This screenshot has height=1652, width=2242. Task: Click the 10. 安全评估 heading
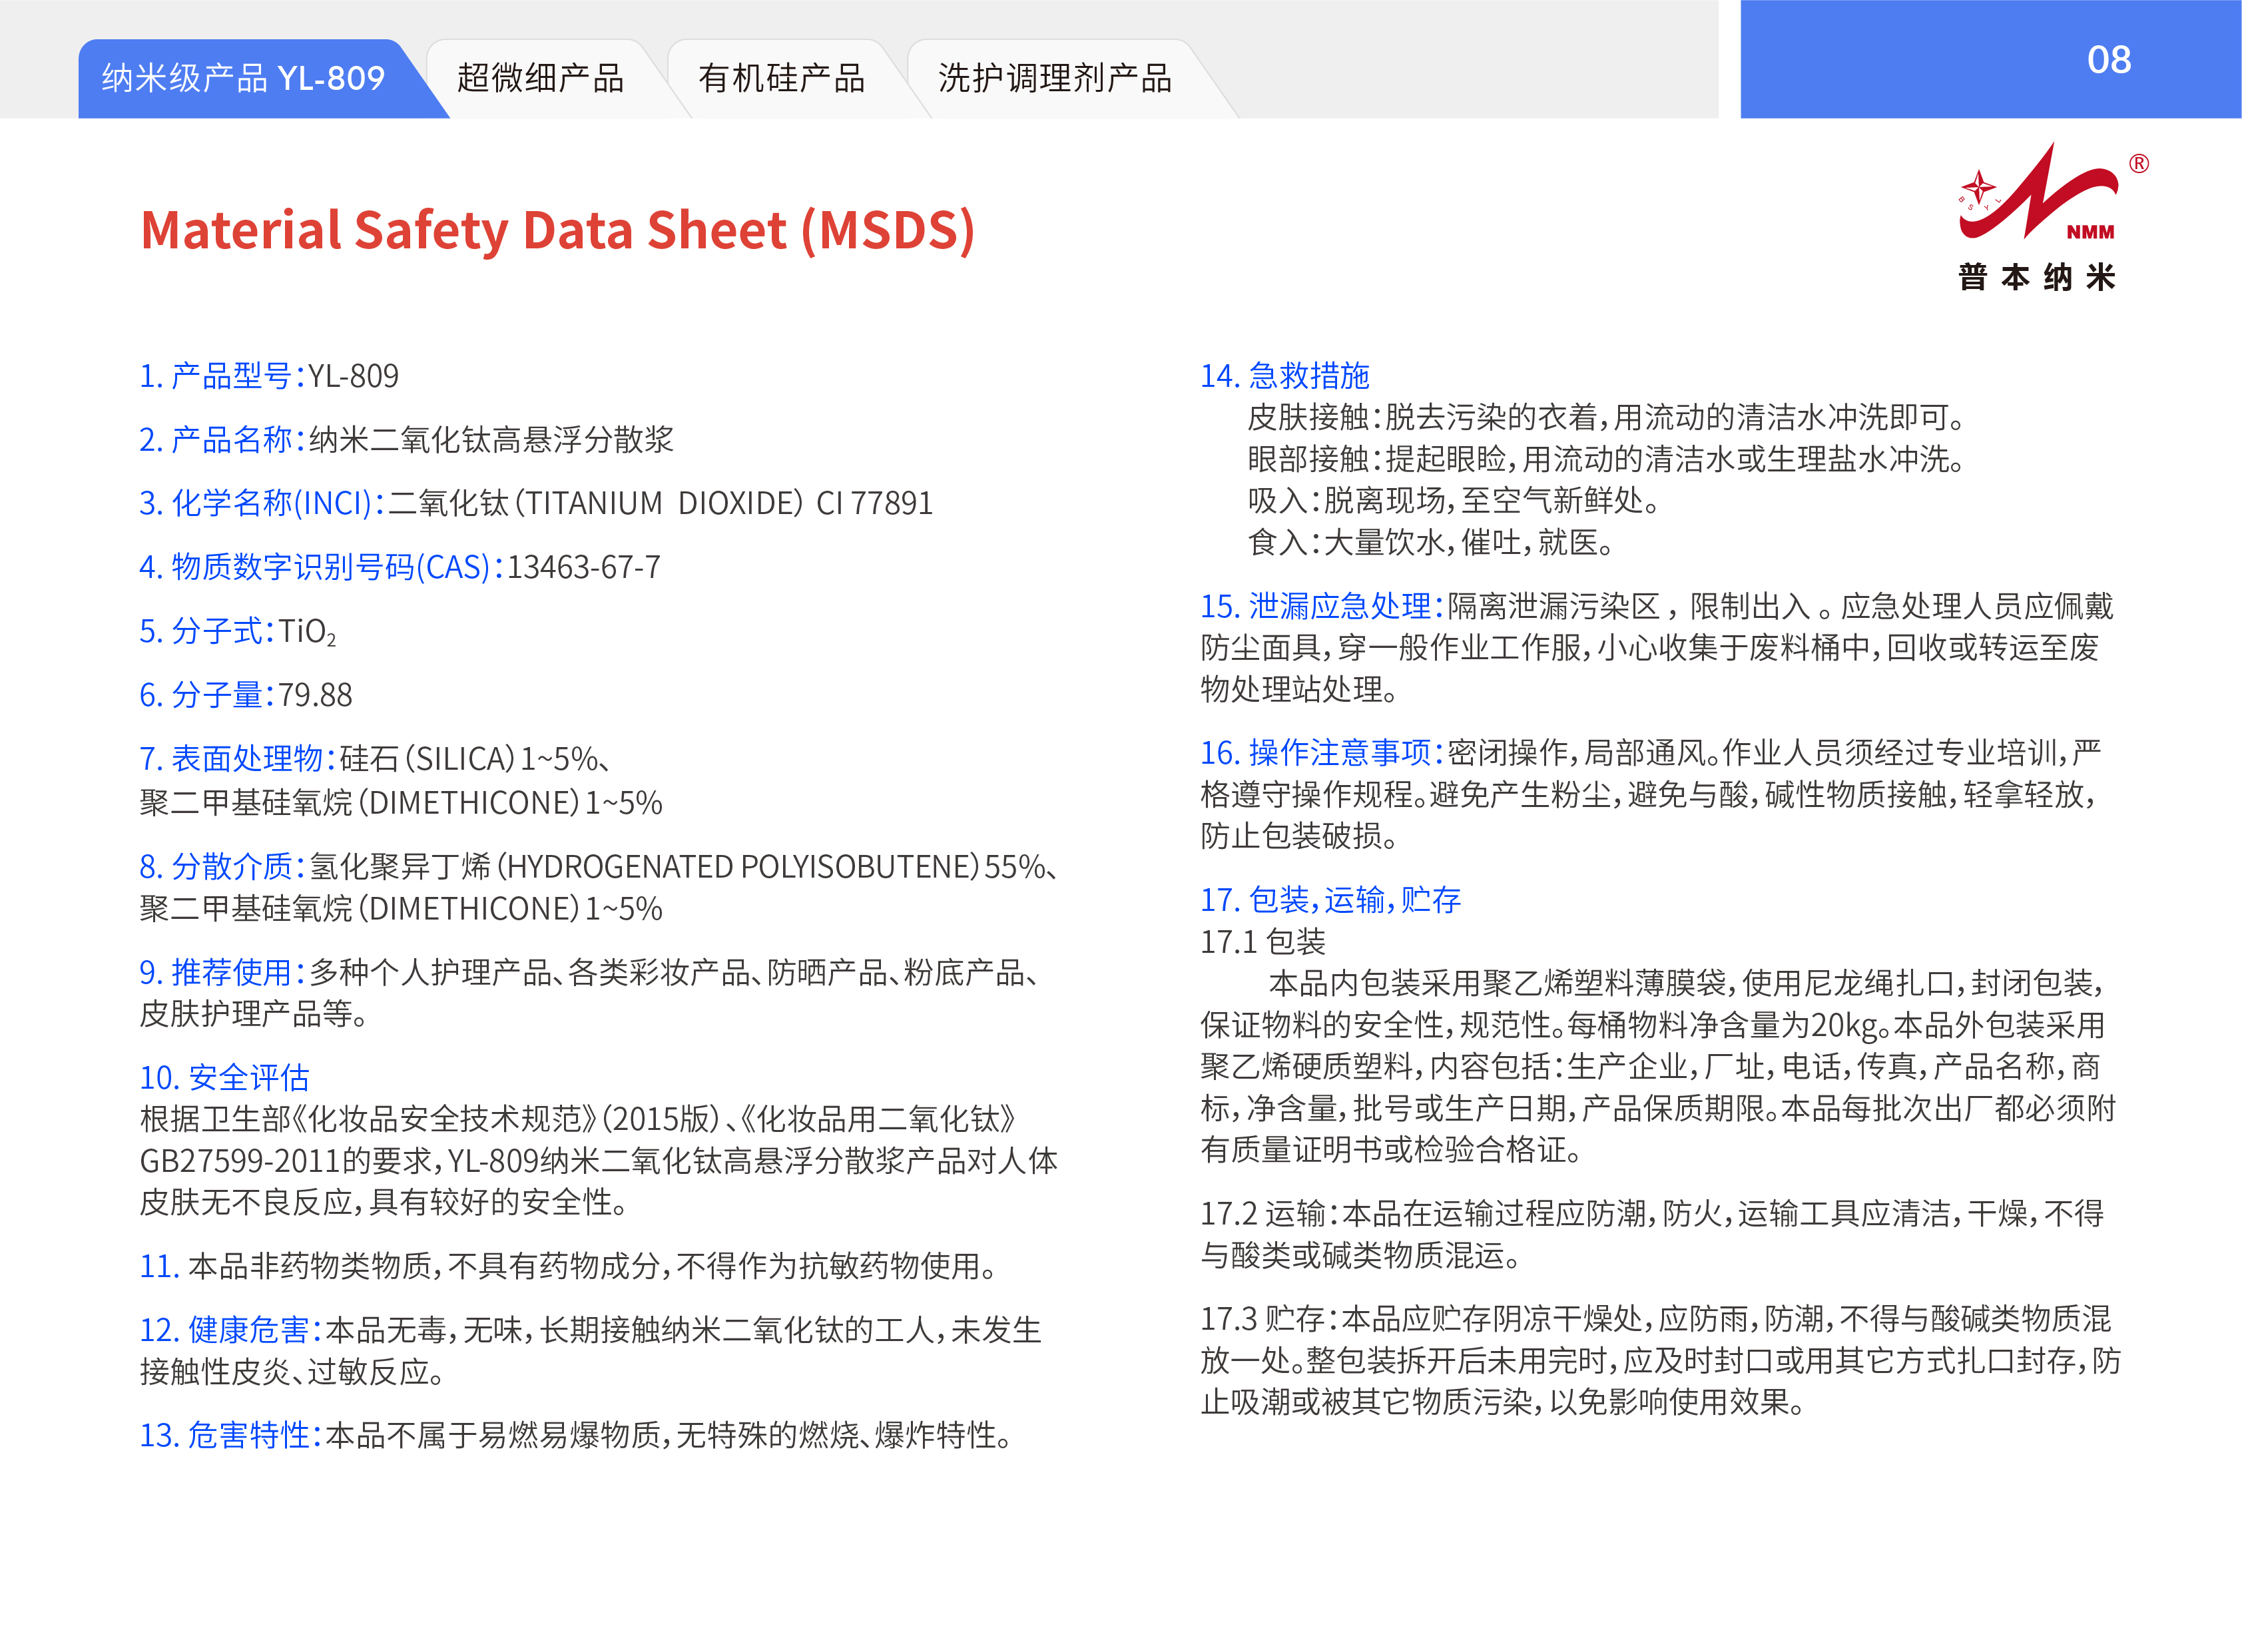tap(224, 1077)
